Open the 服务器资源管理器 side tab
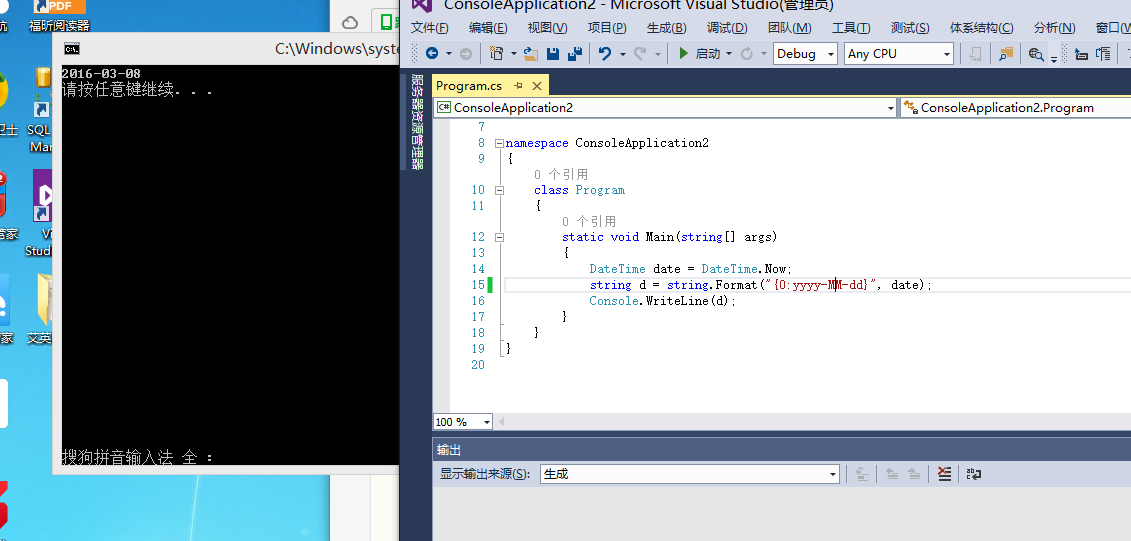The width and height of the screenshot is (1131, 541). [417, 121]
